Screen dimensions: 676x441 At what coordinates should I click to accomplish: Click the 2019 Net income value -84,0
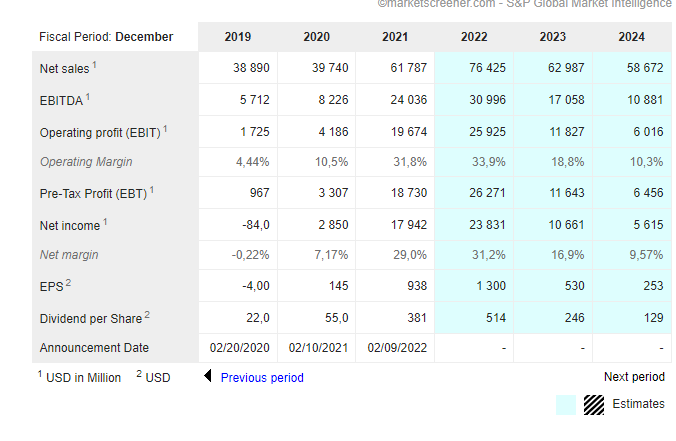pos(256,225)
